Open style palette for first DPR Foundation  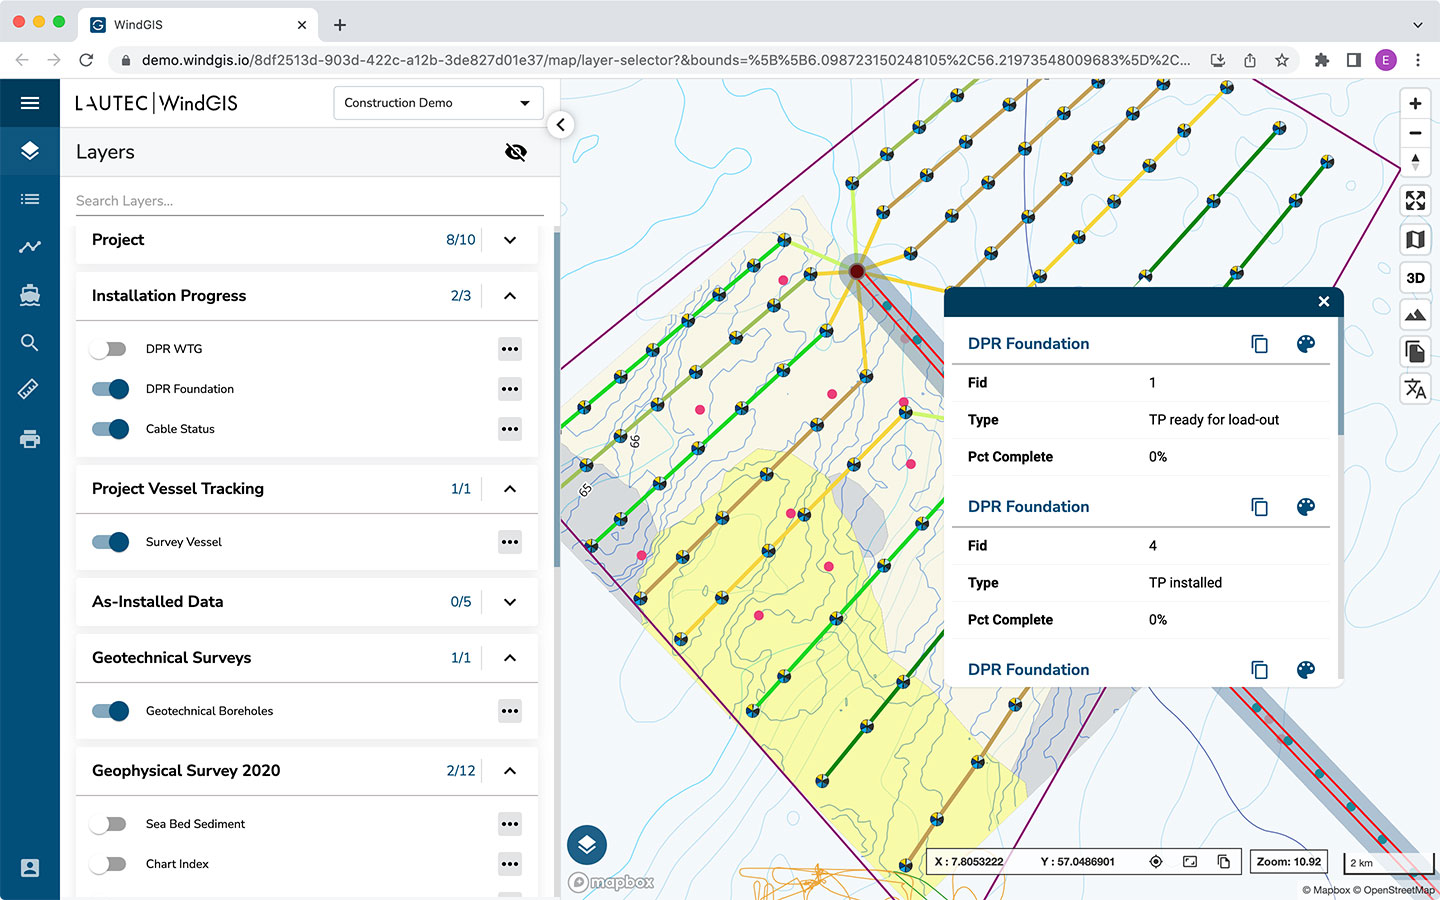pyautogui.click(x=1305, y=344)
